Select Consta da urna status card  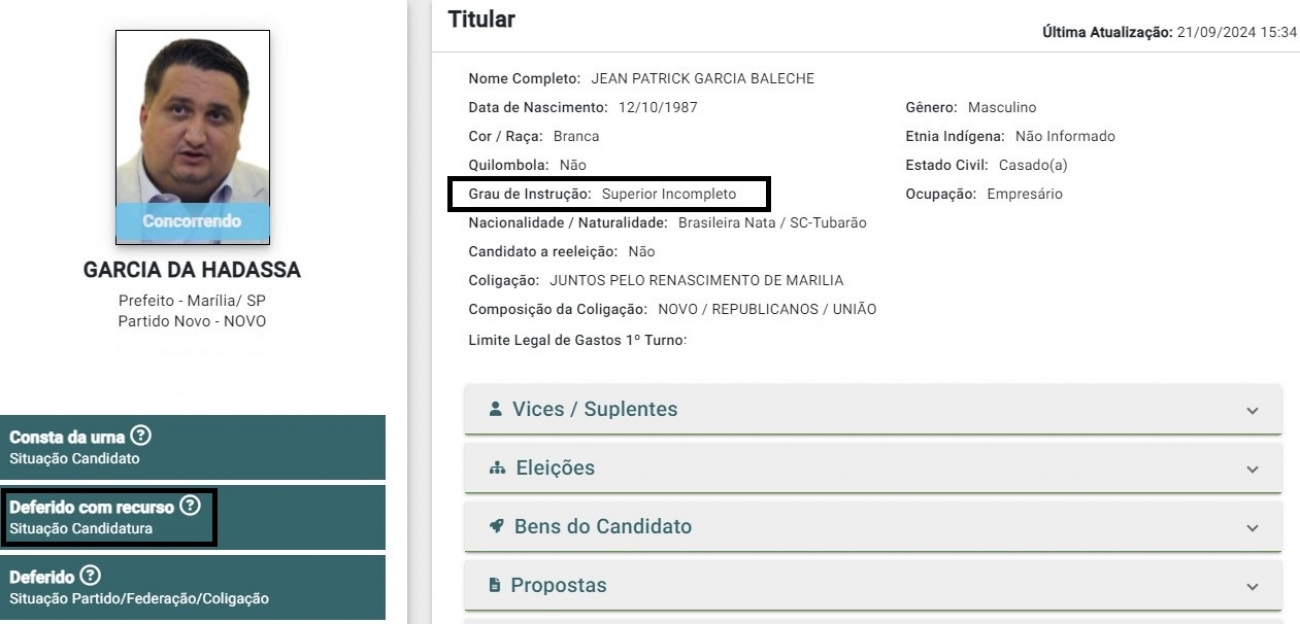192,448
